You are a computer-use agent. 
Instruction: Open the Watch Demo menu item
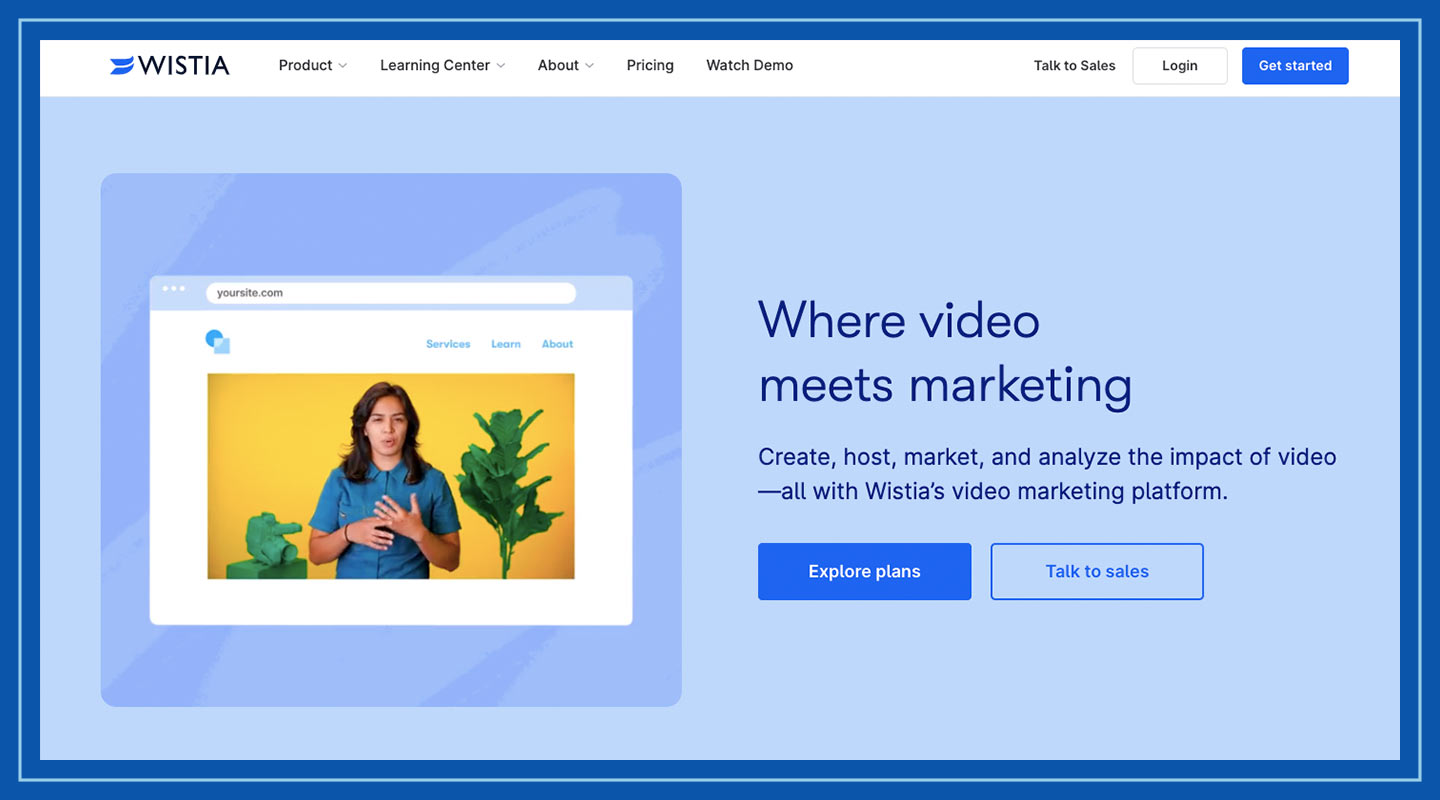[x=749, y=65]
